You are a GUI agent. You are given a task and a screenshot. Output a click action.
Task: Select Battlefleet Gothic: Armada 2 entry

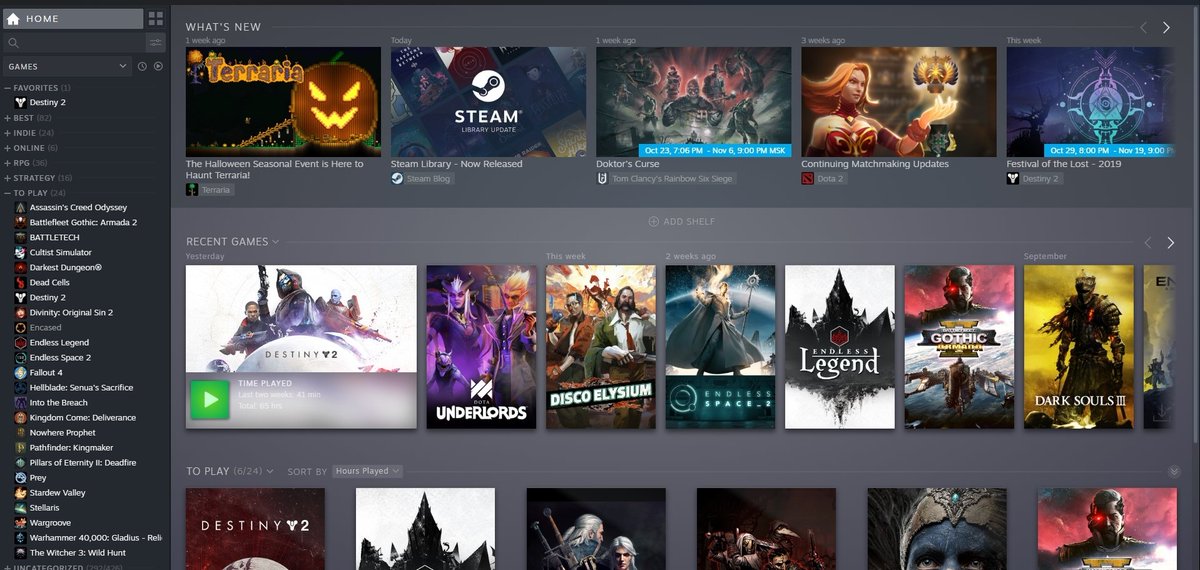[83, 222]
